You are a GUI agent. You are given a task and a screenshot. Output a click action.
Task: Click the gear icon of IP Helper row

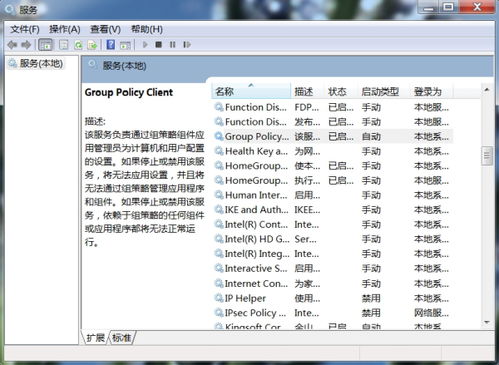click(219, 298)
